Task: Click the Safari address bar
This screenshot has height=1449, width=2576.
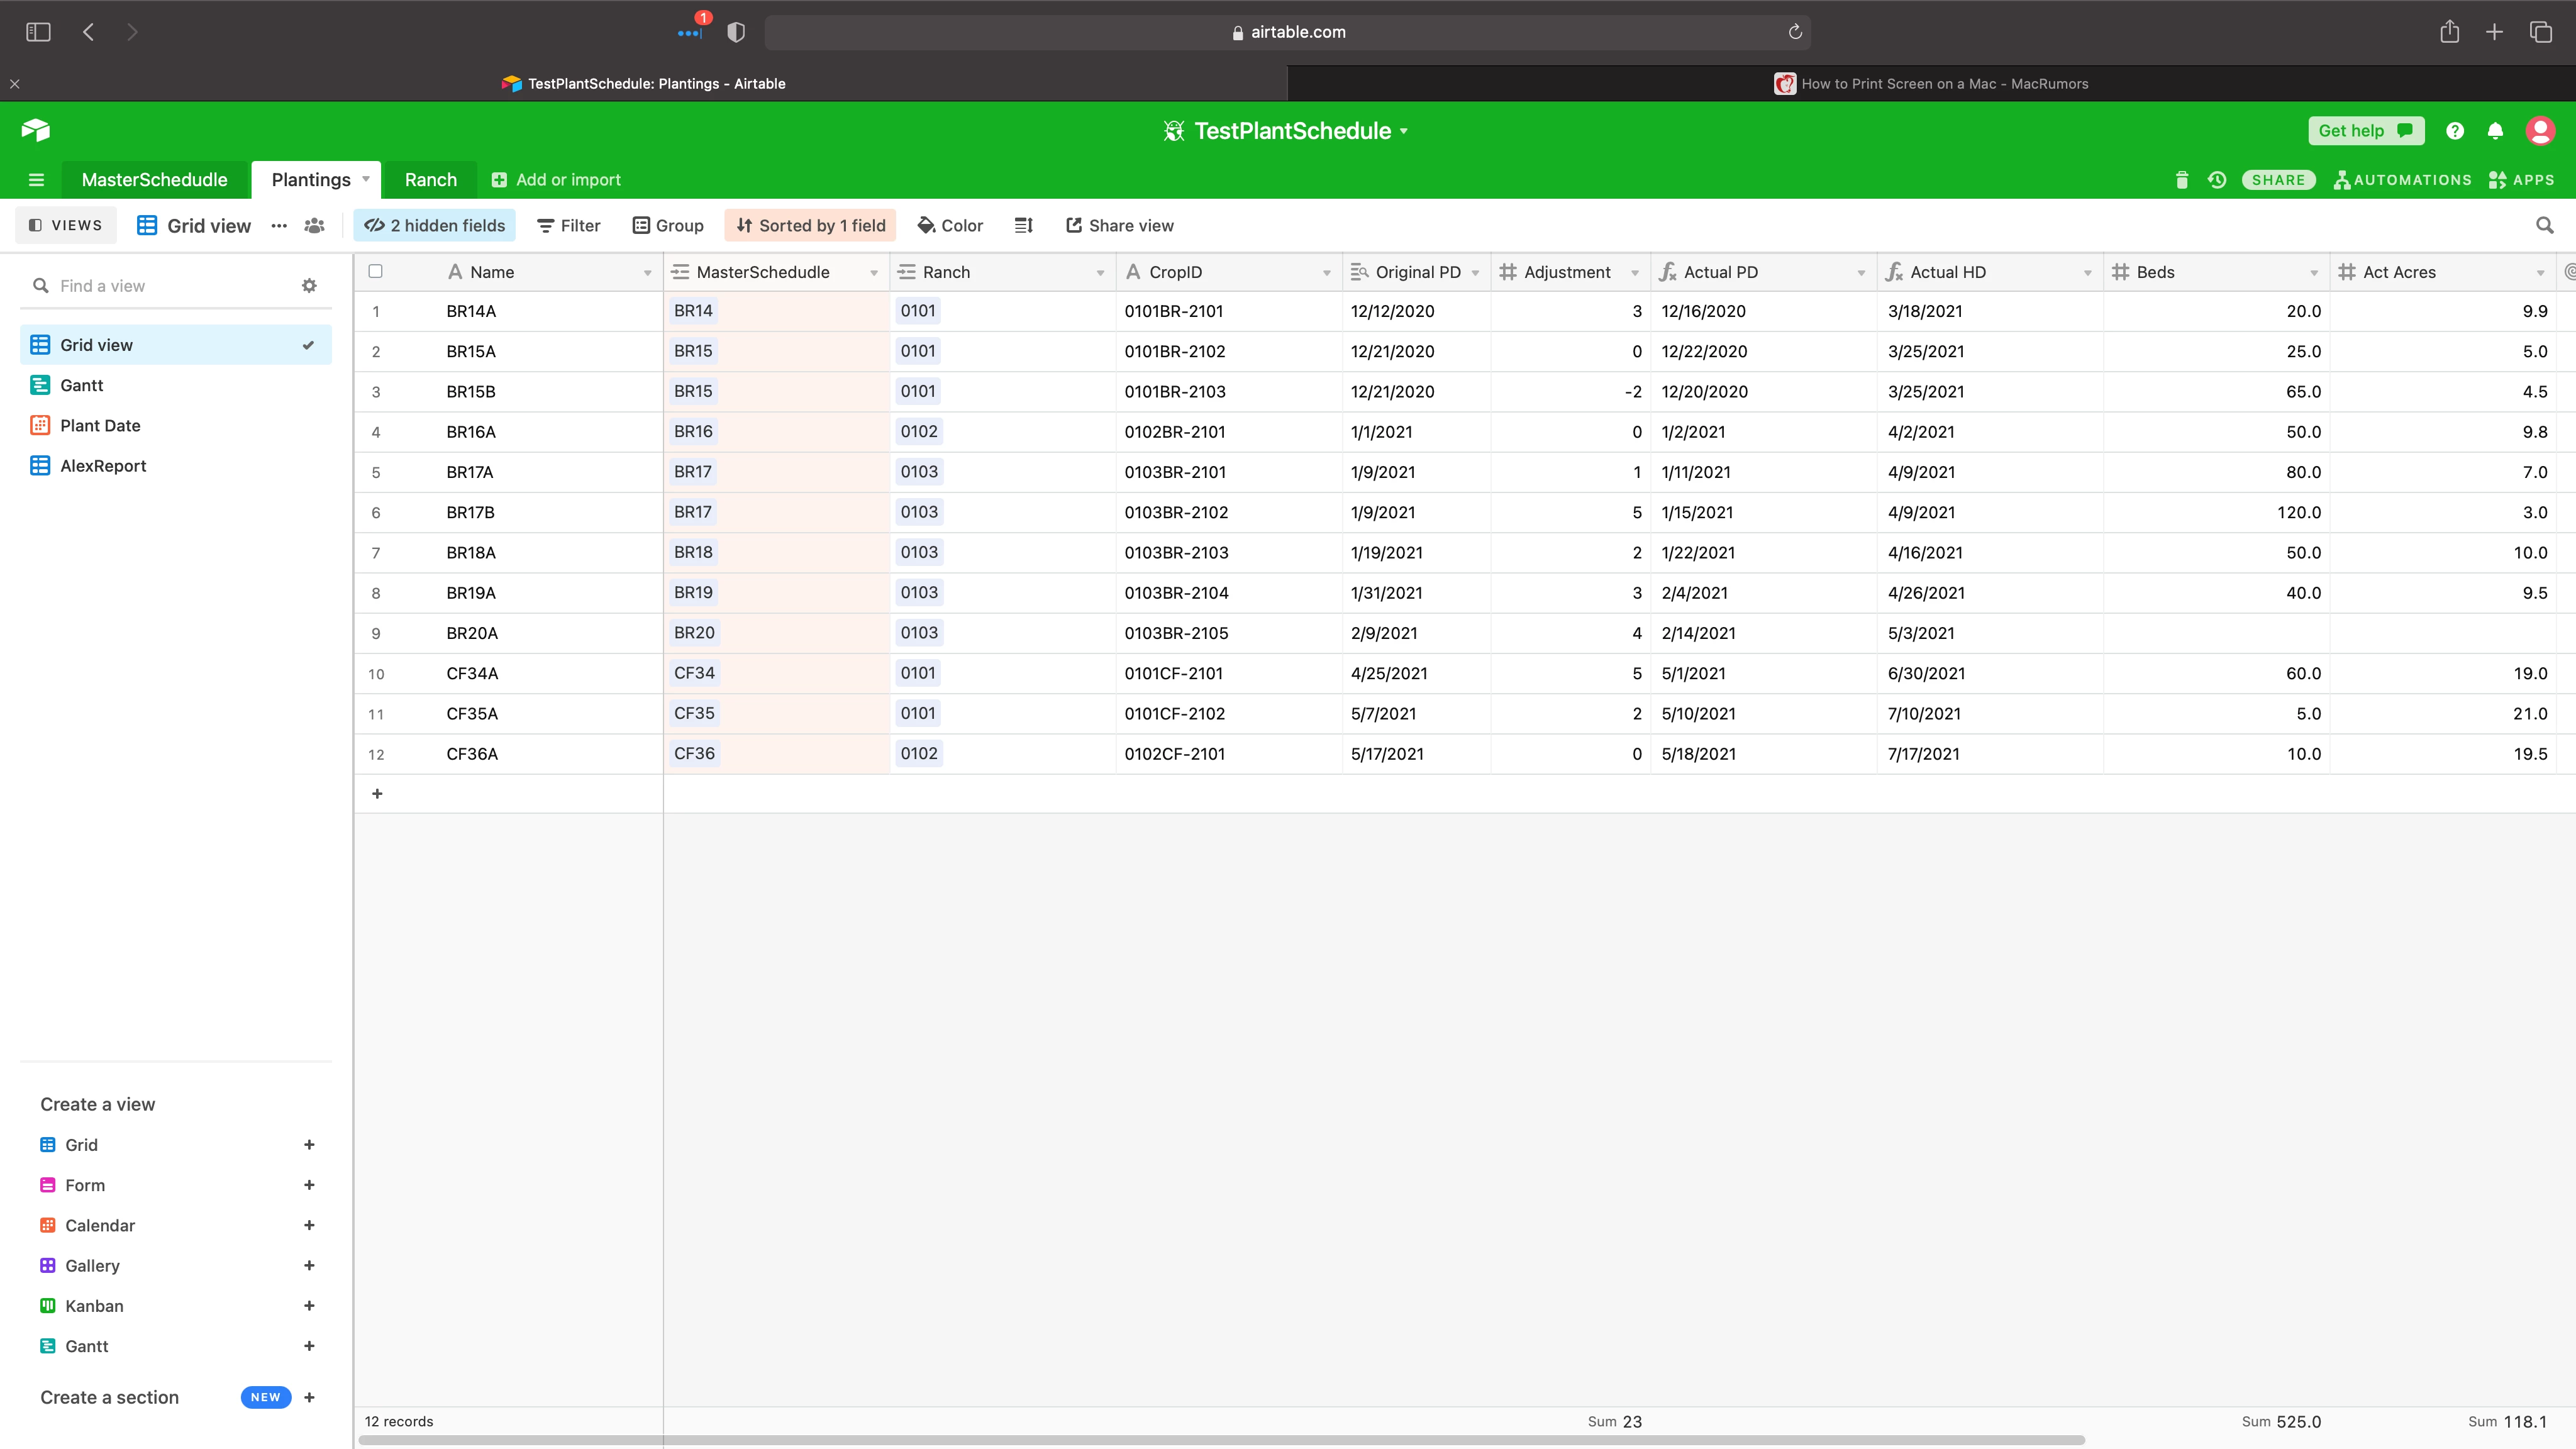Action: tap(1288, 32)
